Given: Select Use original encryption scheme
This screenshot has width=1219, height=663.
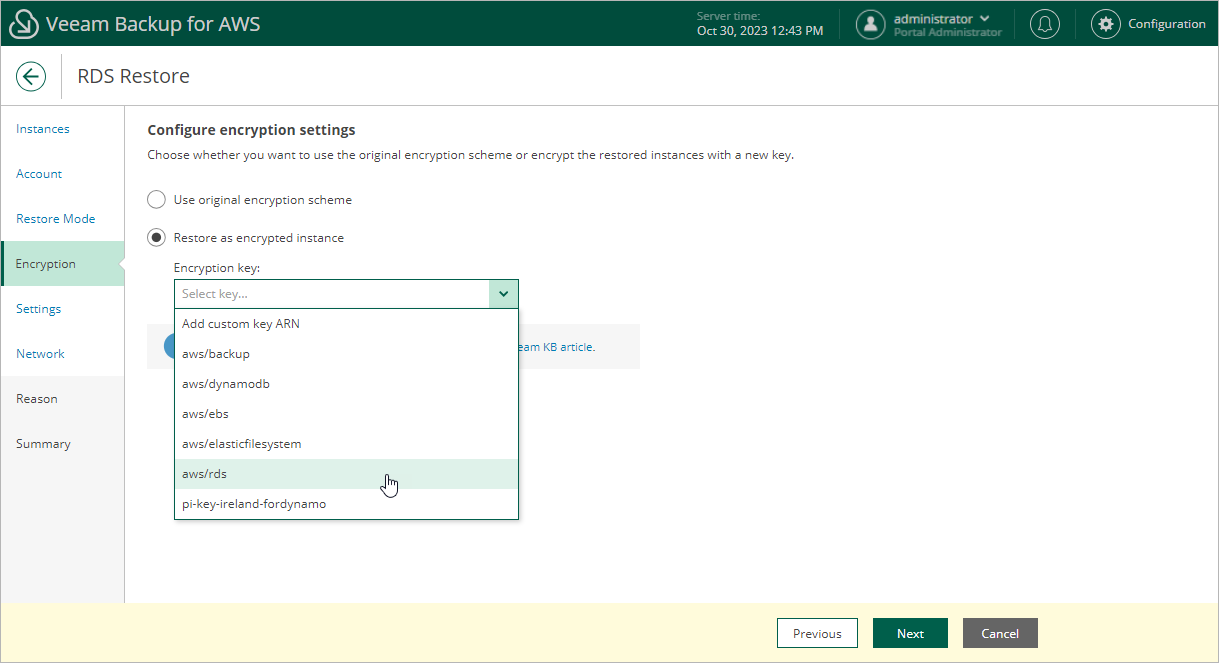Looking at the screenshot, I should (x=156, y=200).
